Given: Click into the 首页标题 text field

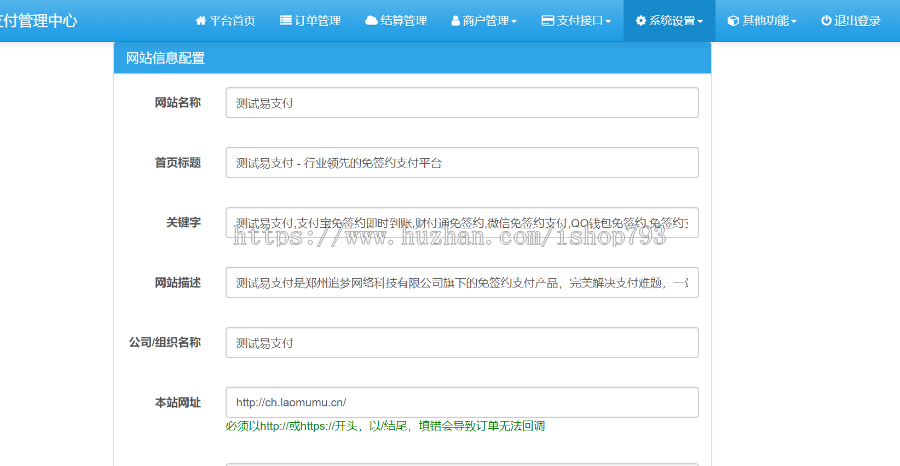Looking at the screenshot, I should point(461,163).
